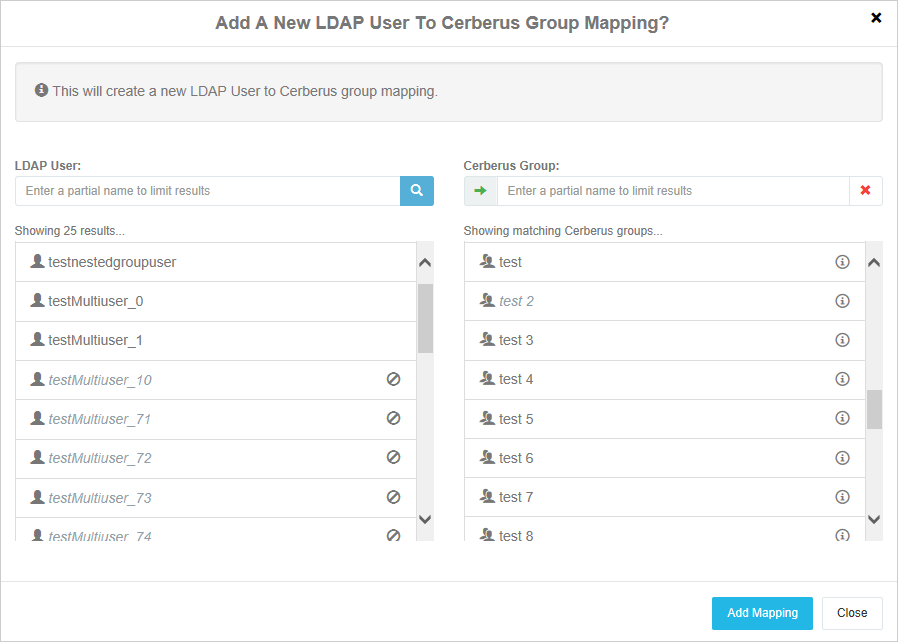Image resolution: width=898 pixels, height=642 pixels.
Task: Select testMultiuser_71 in LDAP user list
Action: [x=216, y=419]
